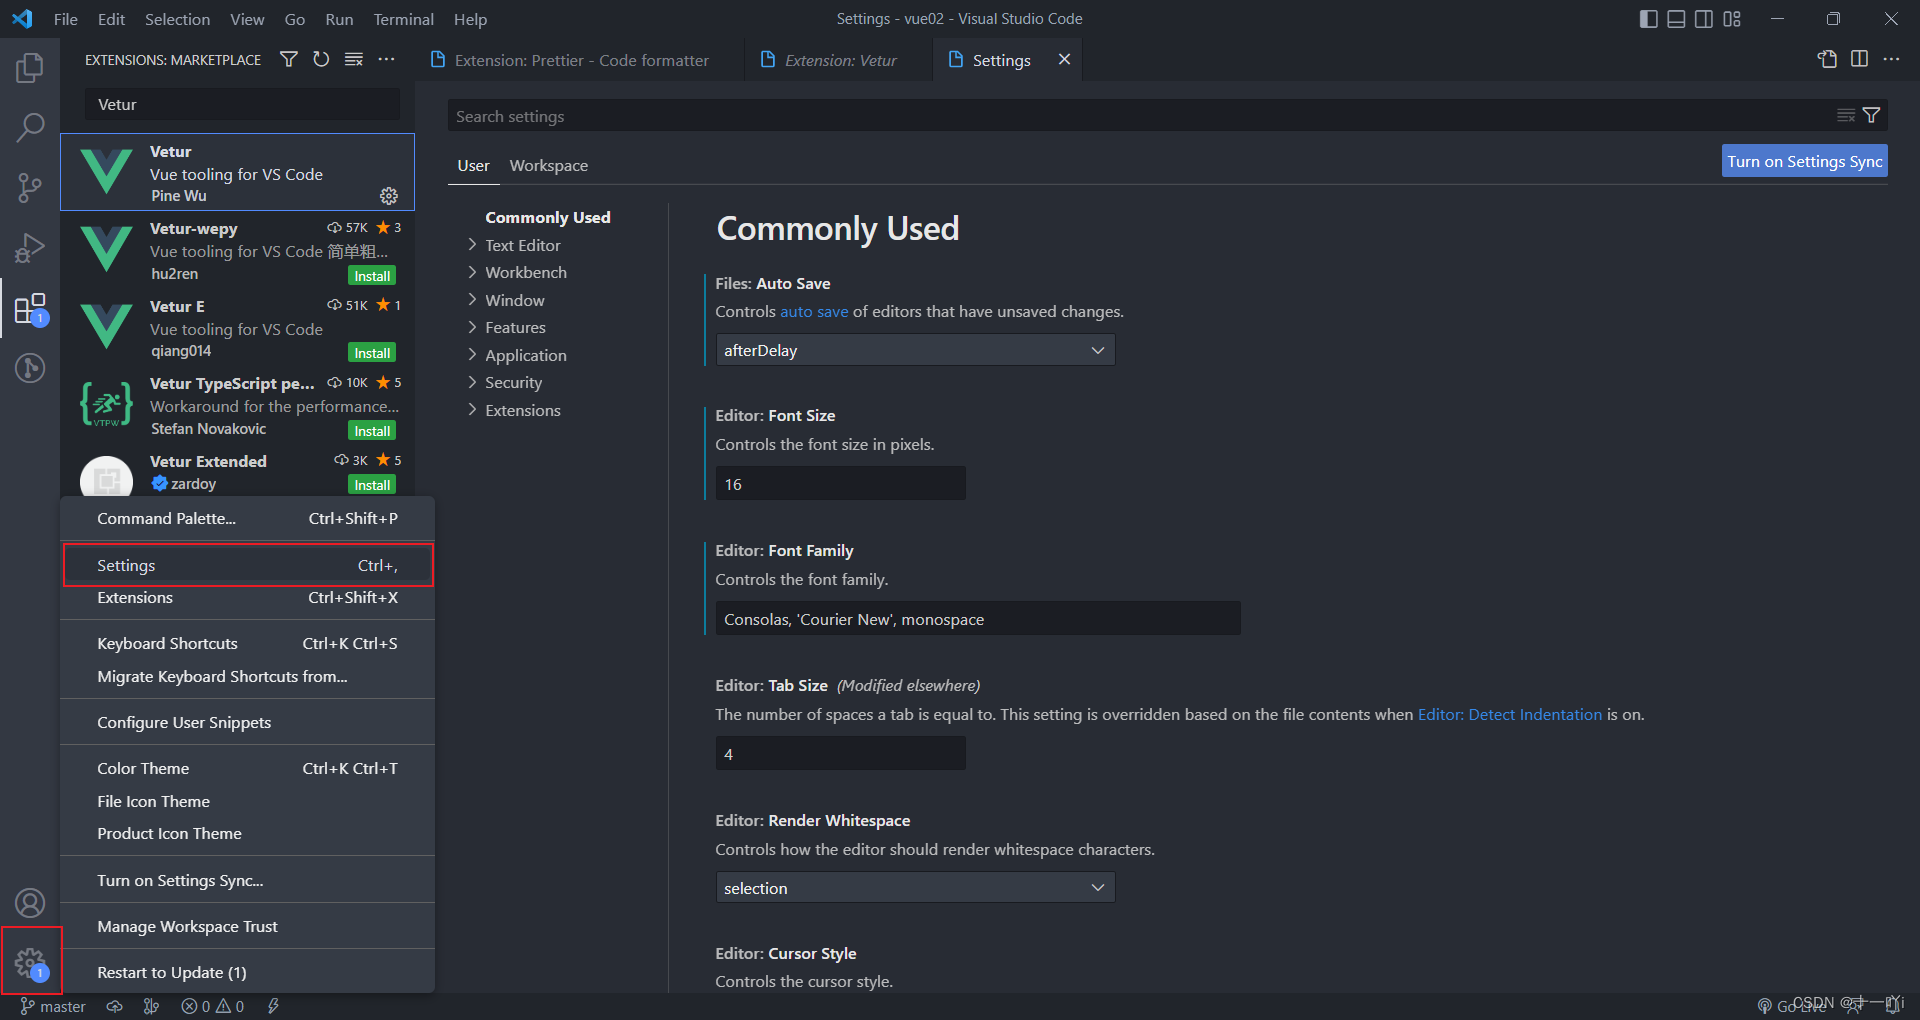Click the Manage gear icon
1920x1020 pixels.
point(31,963)
